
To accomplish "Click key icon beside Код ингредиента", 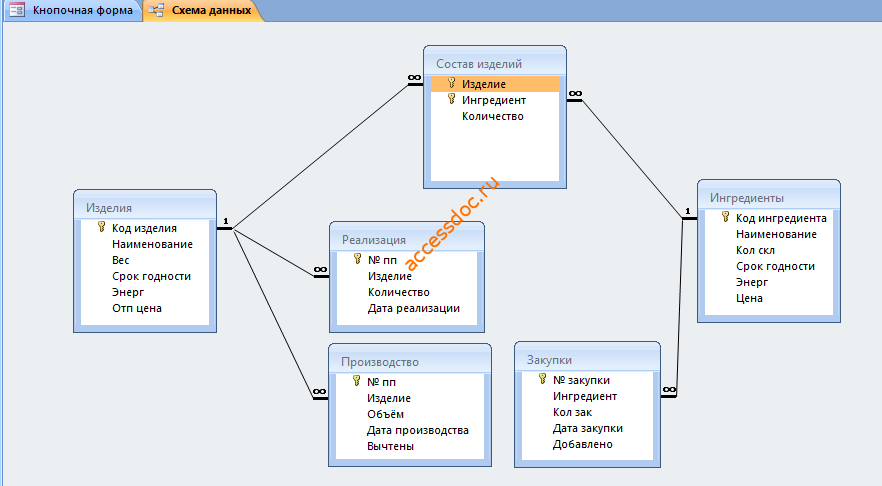I will coord(726,217).
